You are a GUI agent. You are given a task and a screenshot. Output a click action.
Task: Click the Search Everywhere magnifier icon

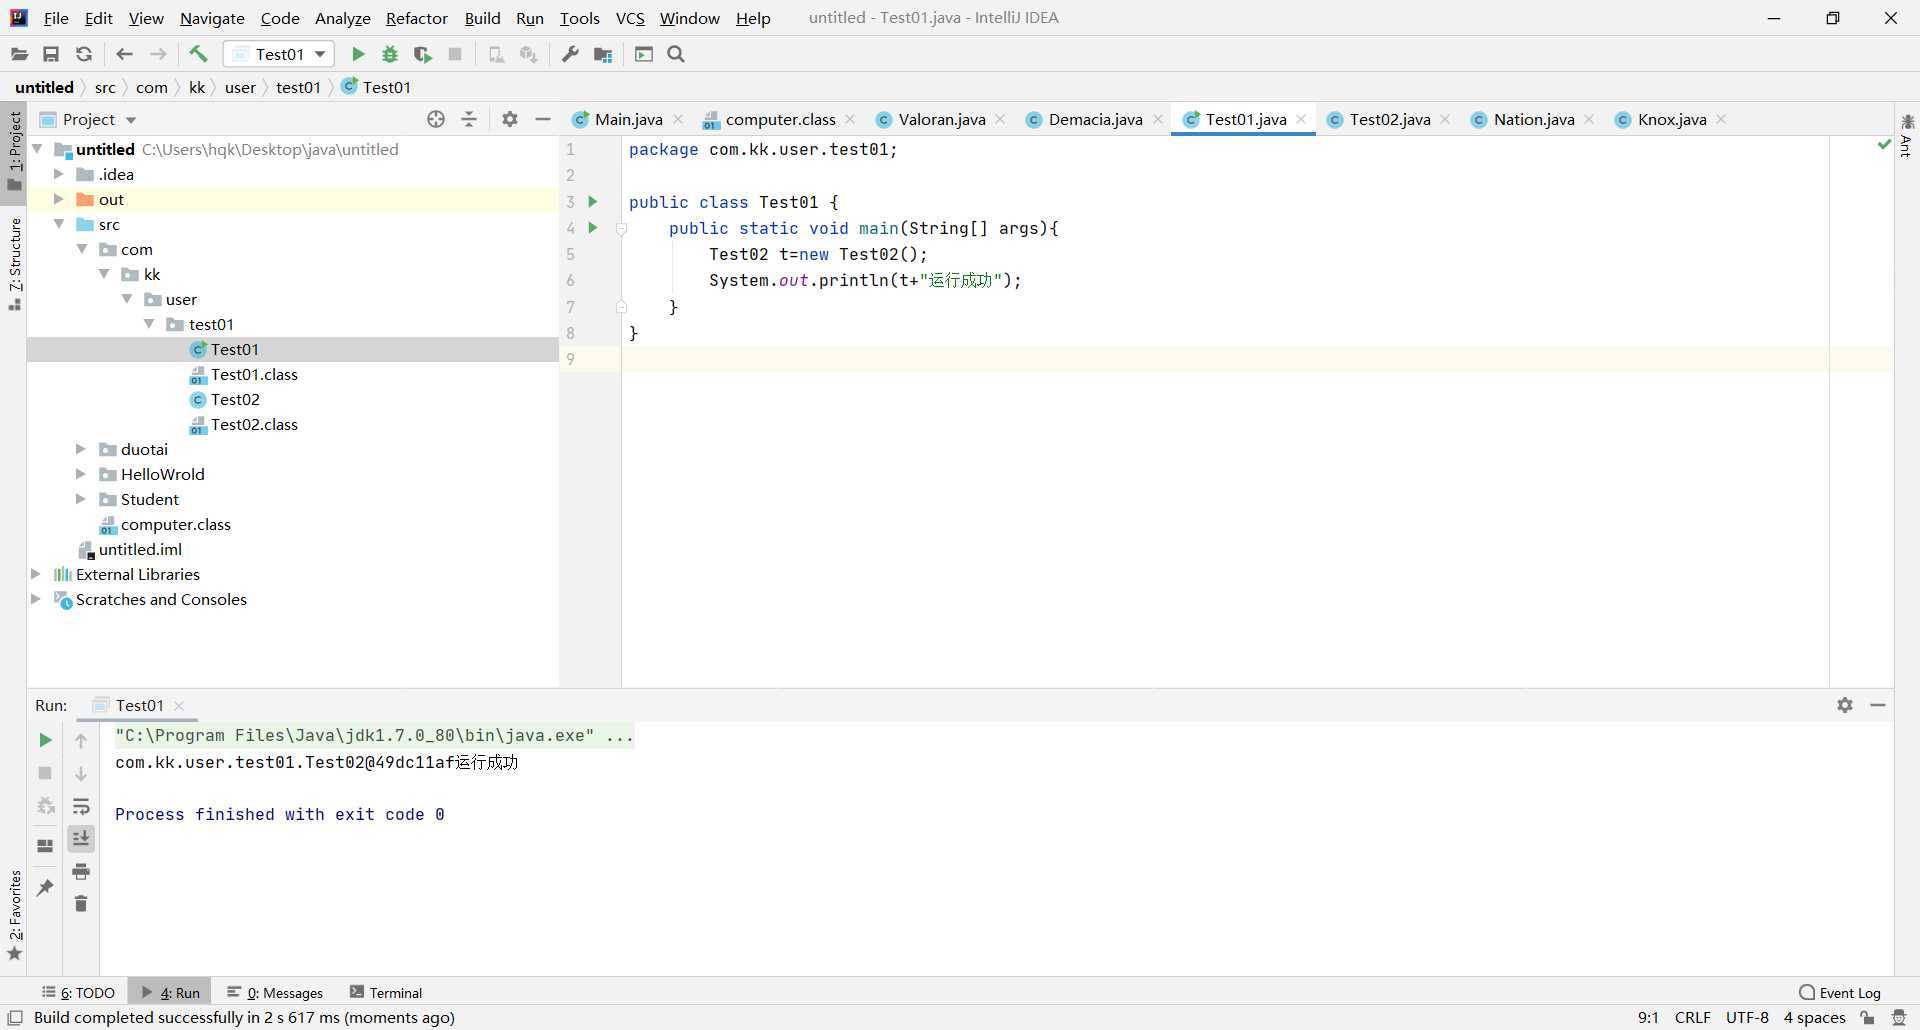click(x=676, y=54)
